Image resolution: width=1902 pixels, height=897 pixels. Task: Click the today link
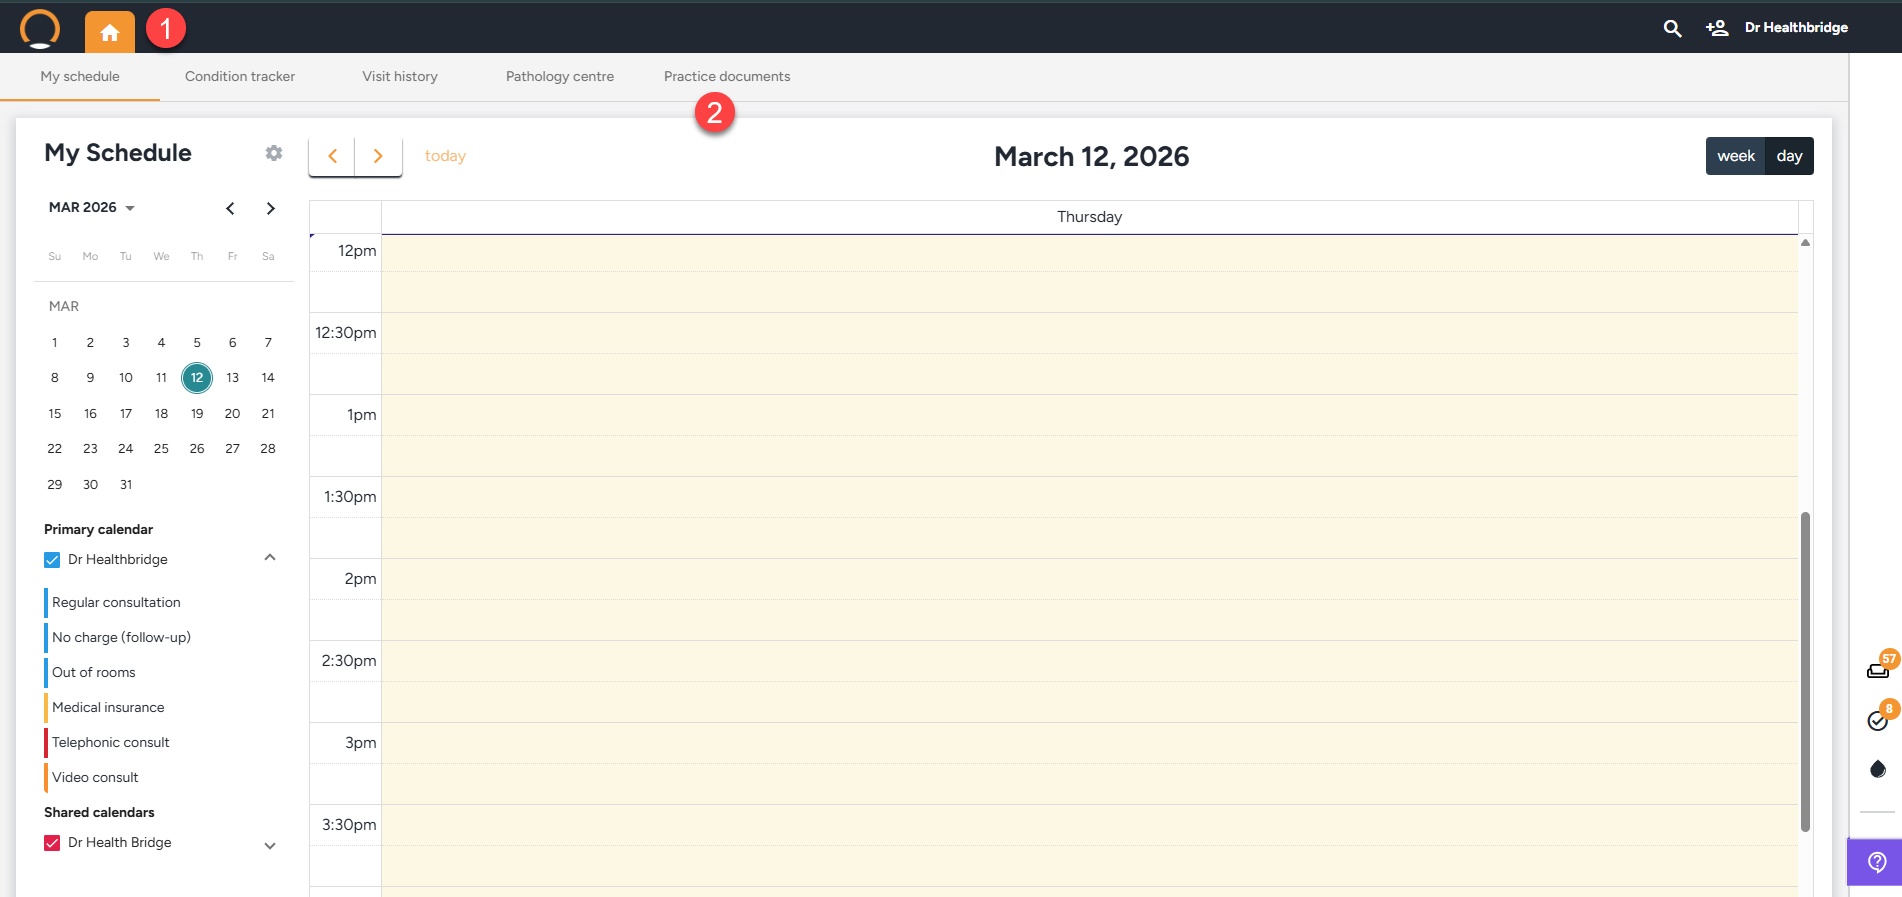445,156
